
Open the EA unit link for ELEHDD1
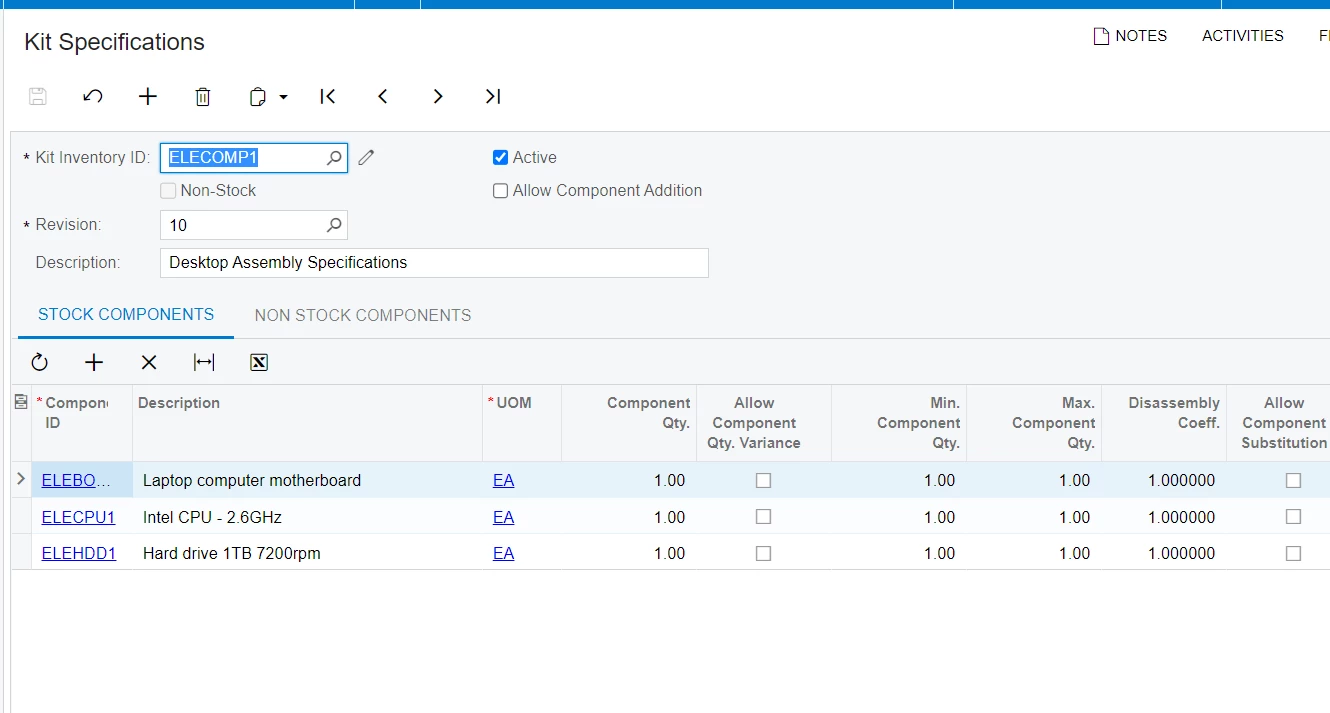click(503, 553)
